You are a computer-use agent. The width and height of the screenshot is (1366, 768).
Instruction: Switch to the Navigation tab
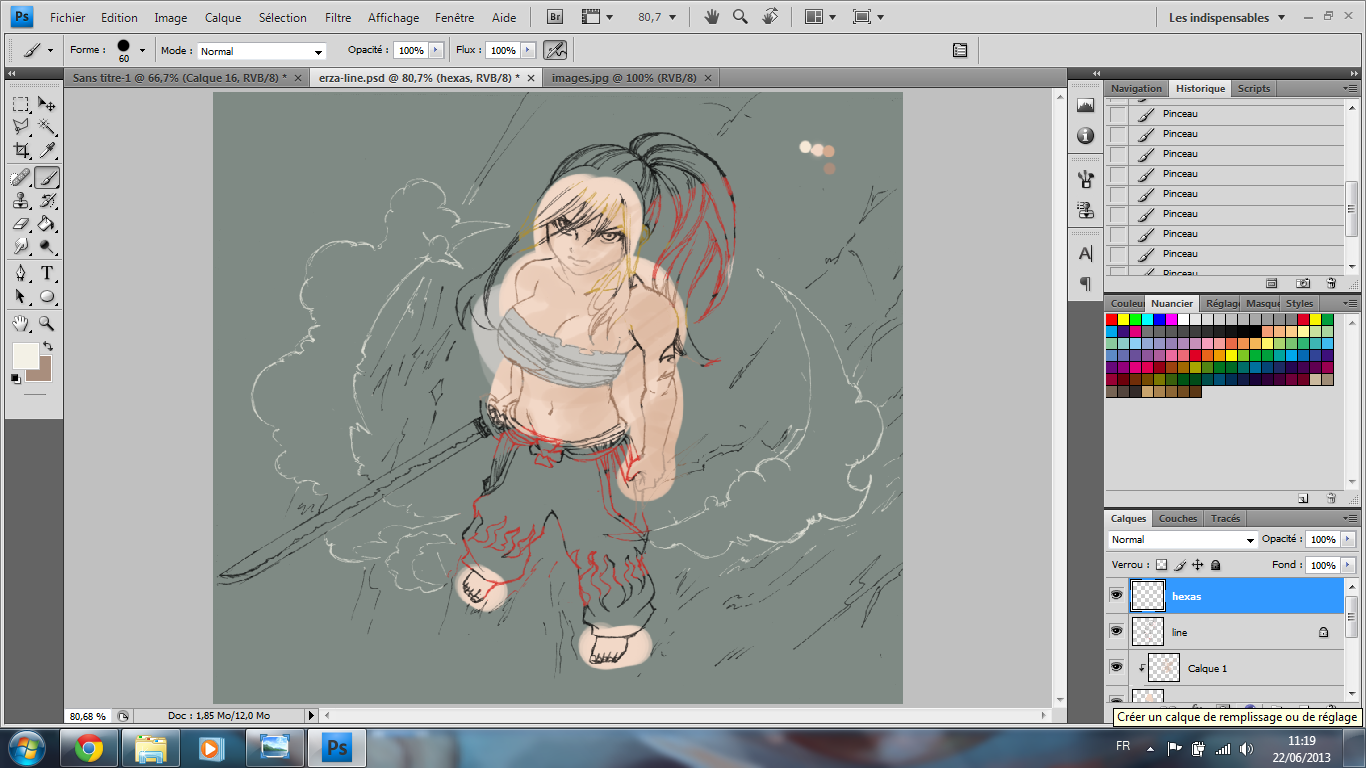(1136, 89)
